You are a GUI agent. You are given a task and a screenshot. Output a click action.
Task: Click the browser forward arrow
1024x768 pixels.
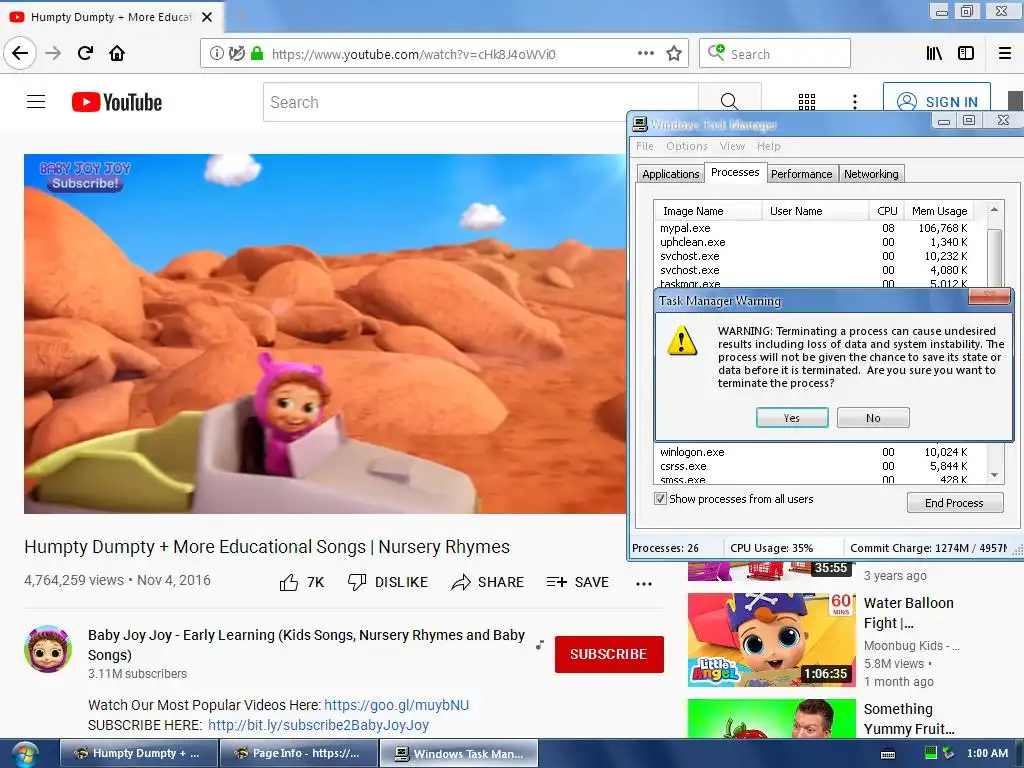(53, 53)
